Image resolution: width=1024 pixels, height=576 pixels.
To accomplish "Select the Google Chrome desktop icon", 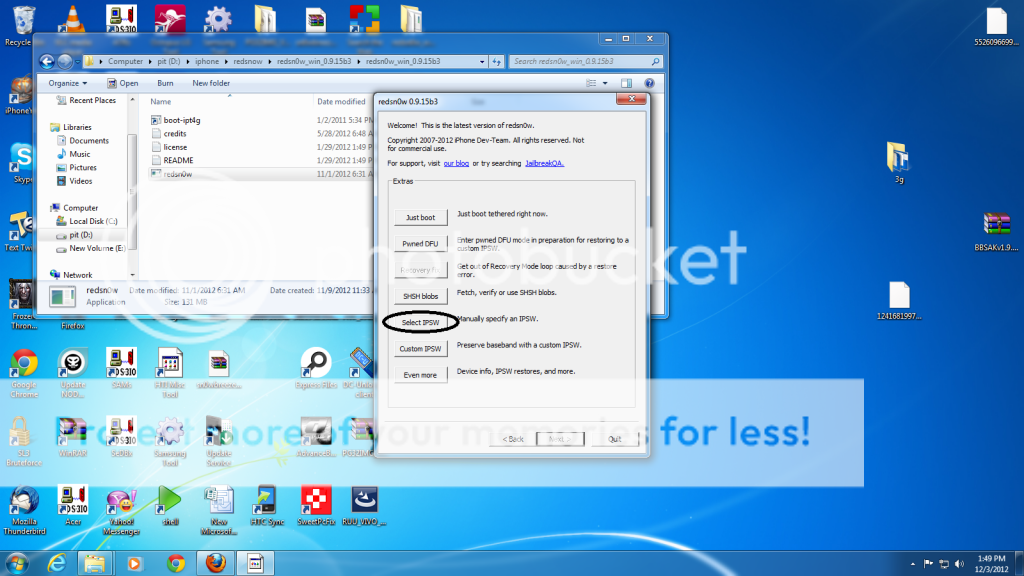I will click(24, 374).
